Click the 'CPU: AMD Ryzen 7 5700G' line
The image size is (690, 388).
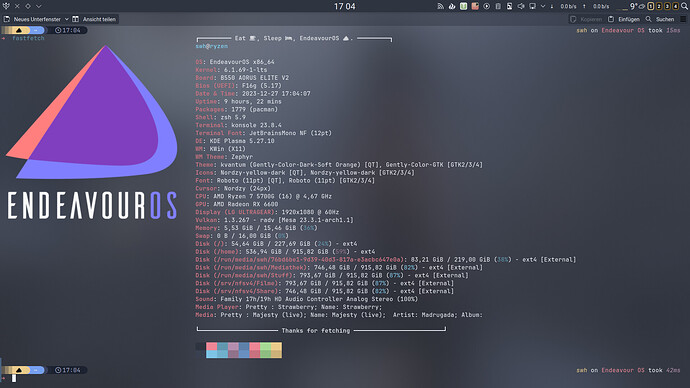point(264,197)
